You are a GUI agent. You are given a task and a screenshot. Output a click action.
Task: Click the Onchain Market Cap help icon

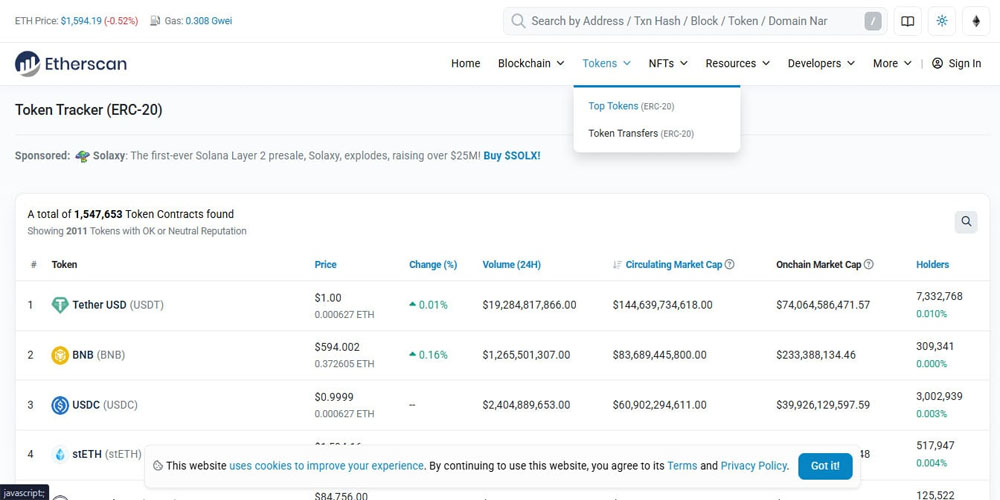pyautogui.click(x=868, y=265)
